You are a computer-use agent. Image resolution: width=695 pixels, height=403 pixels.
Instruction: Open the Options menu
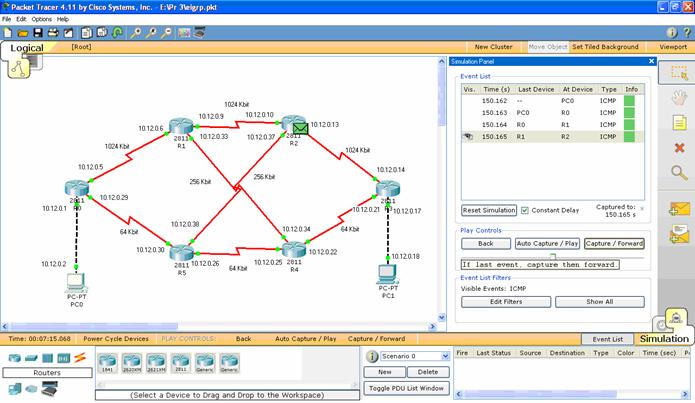(41, 19)
